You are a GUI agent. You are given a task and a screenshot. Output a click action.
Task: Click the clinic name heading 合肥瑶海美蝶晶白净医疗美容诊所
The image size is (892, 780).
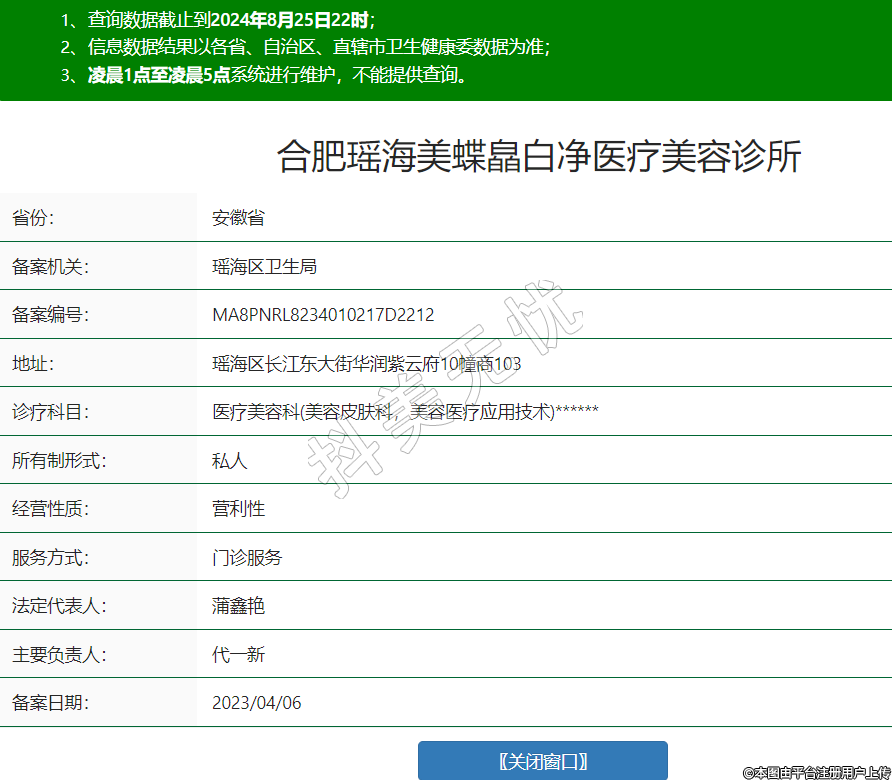[x=539, y=157]
